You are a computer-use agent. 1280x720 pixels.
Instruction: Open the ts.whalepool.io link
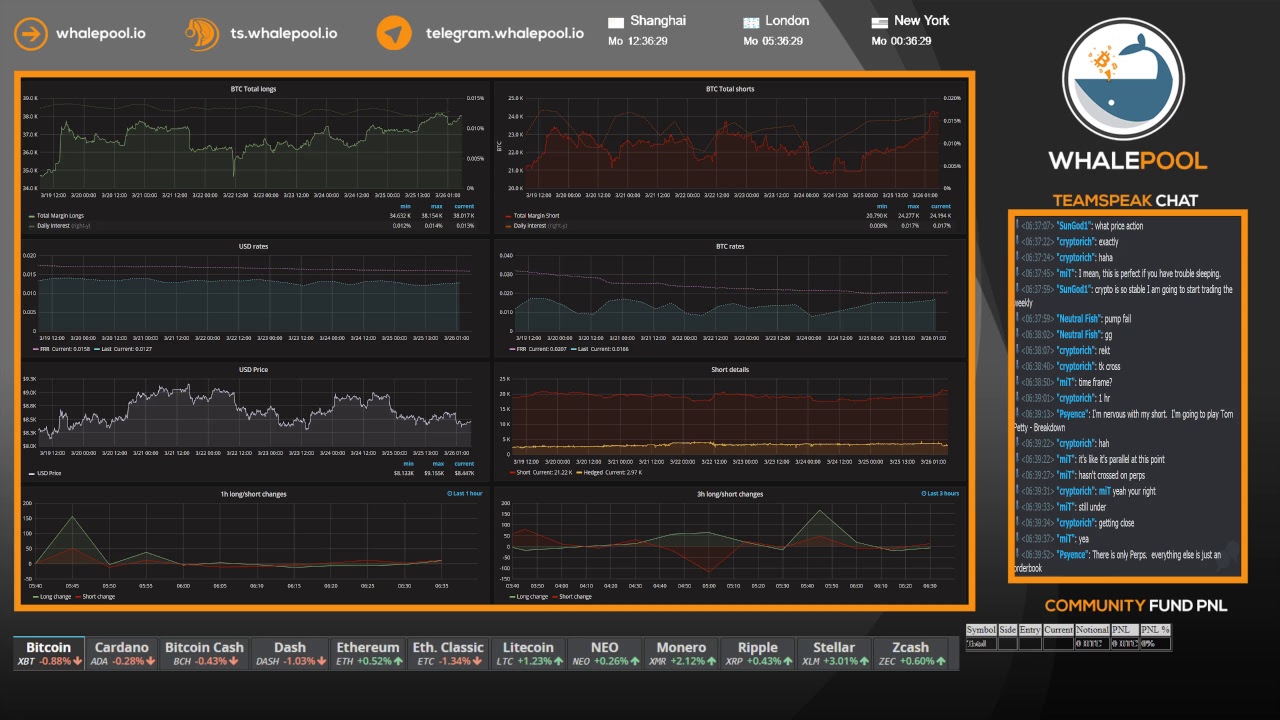pos(284,33)
